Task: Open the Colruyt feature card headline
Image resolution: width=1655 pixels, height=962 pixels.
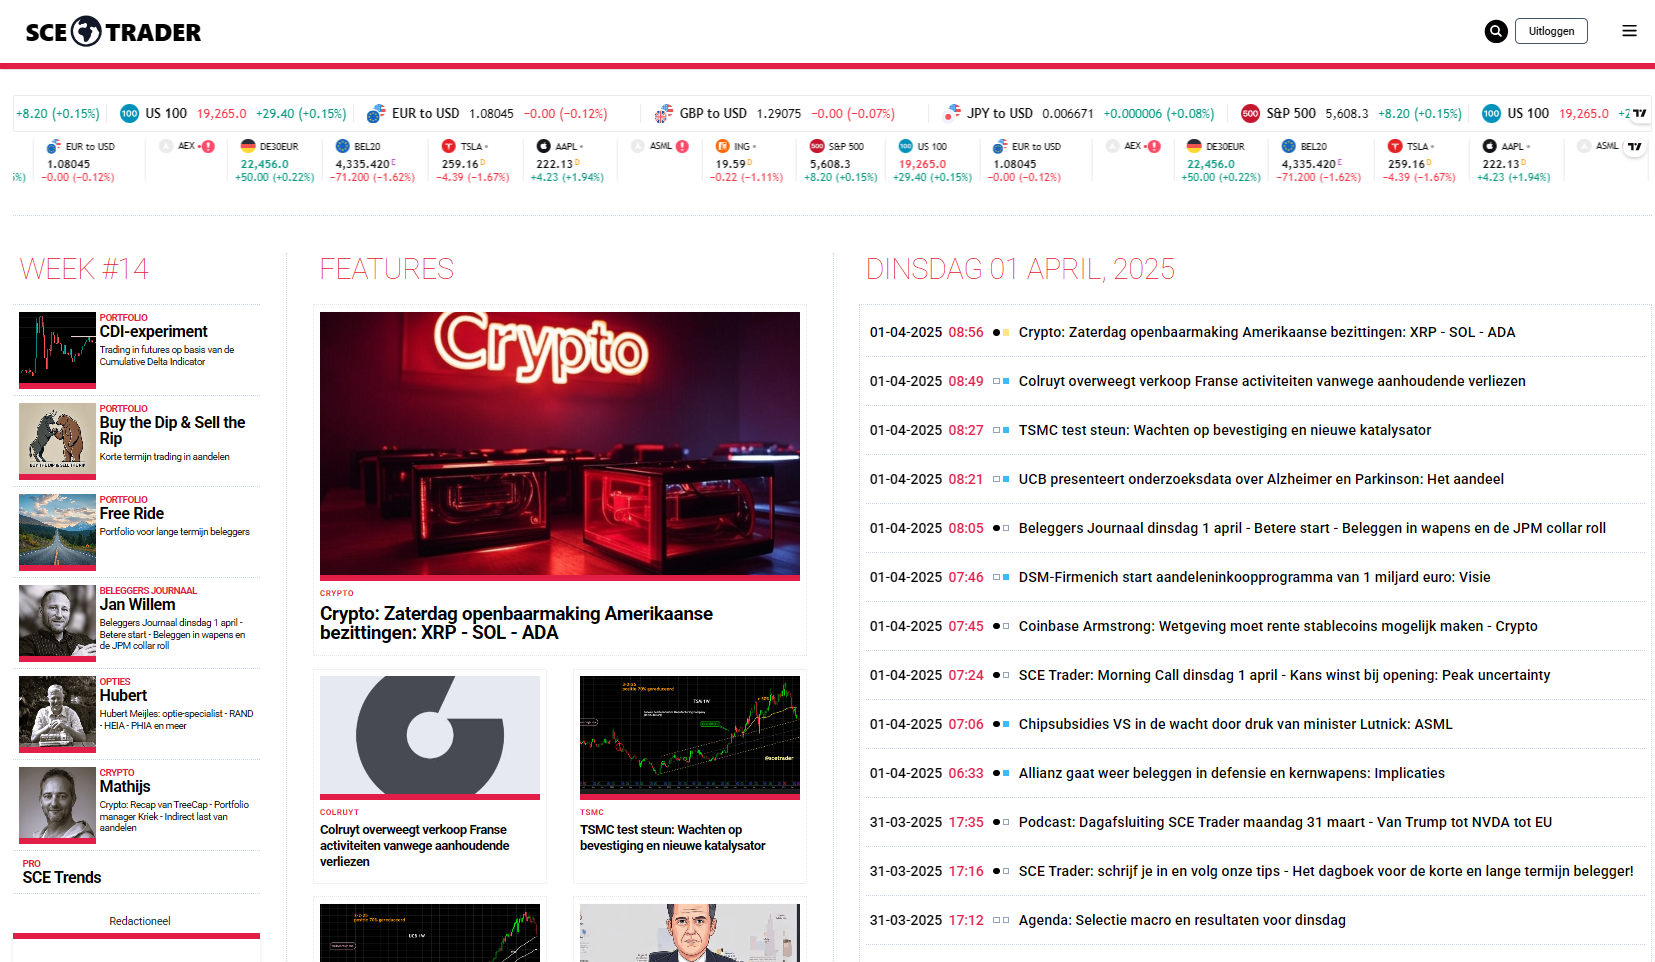Action: (415, 845)
